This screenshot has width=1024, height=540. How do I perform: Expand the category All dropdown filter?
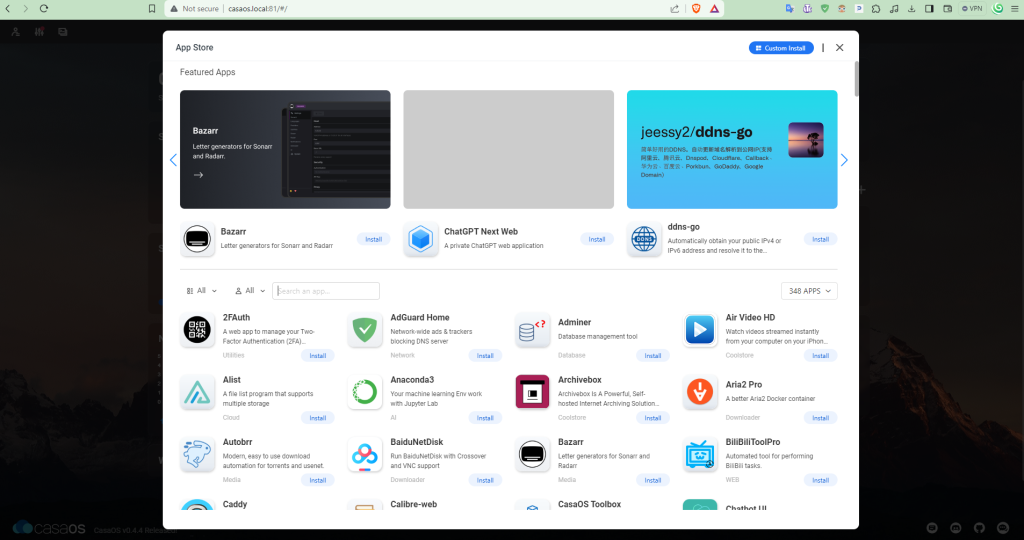[x=201, y=291]
